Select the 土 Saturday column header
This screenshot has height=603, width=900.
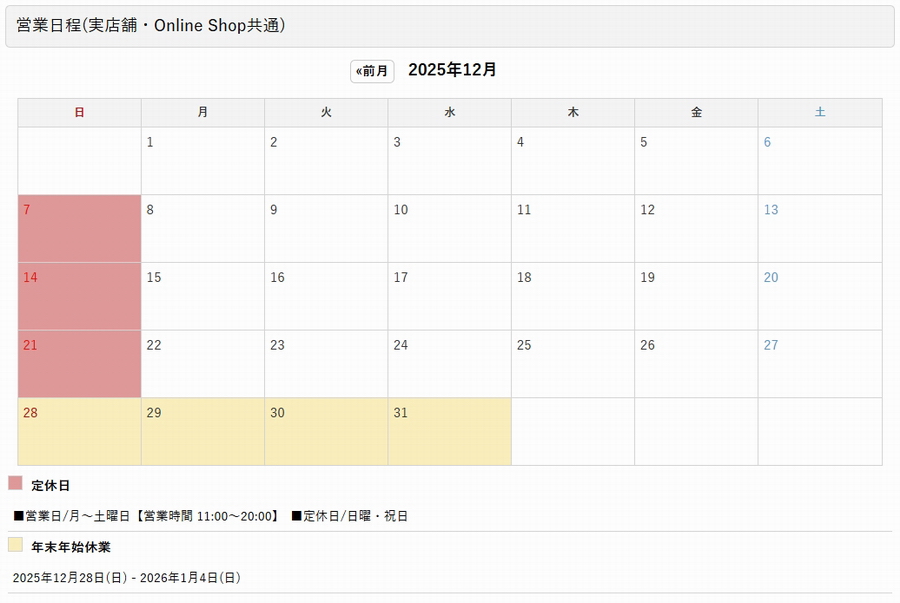coord(820,112)
